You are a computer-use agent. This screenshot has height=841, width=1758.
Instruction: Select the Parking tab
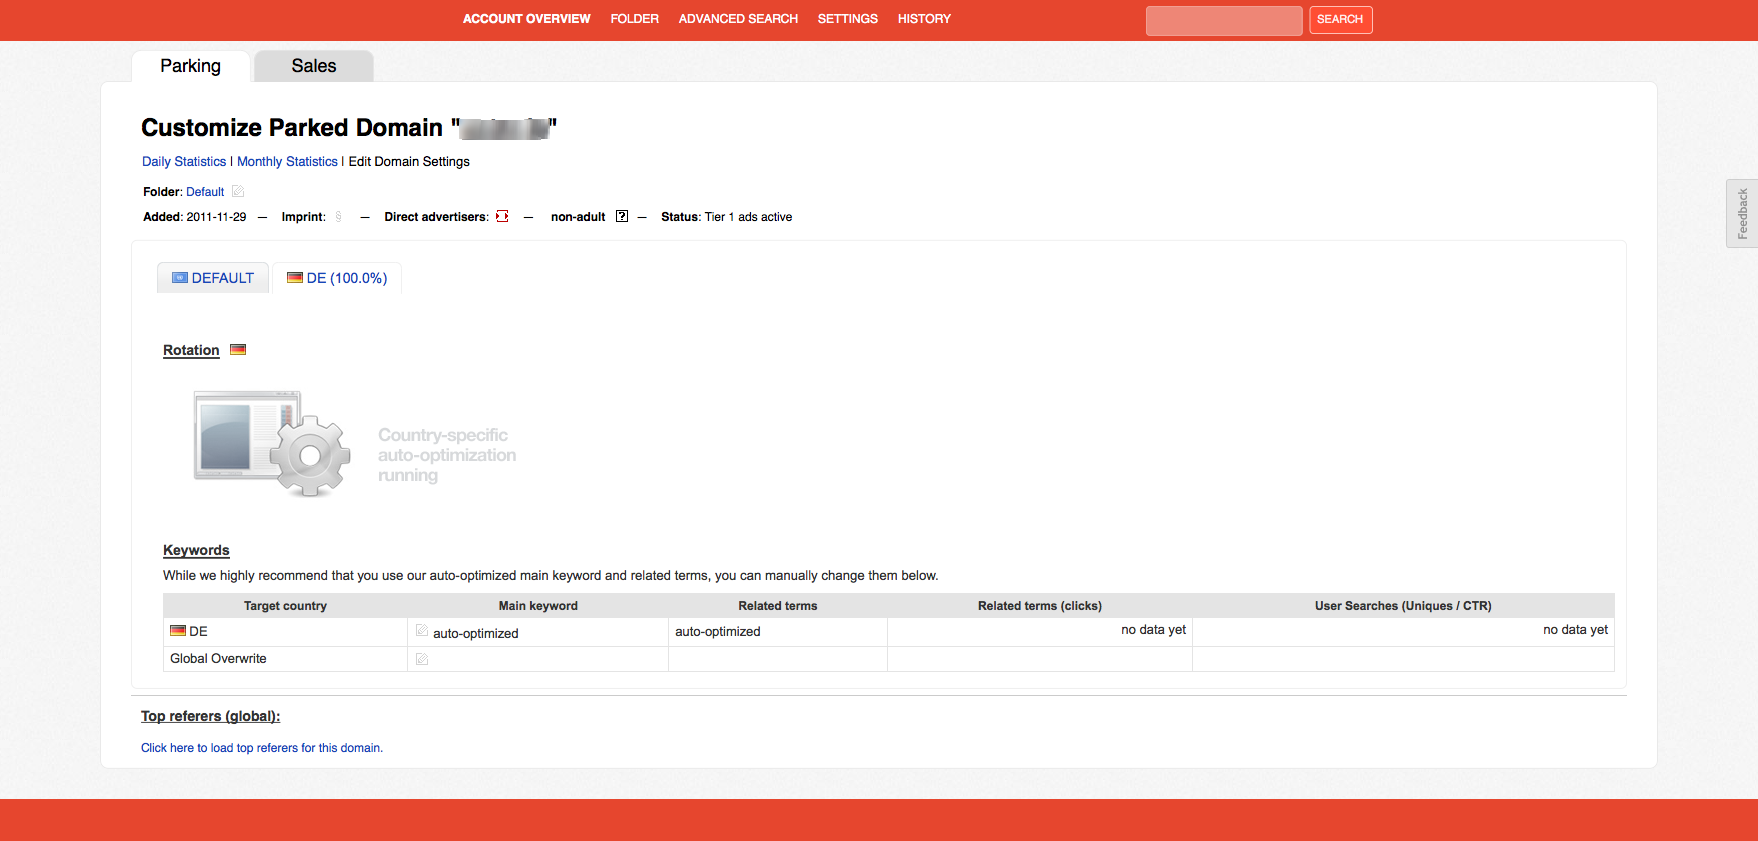click(190, 66)
